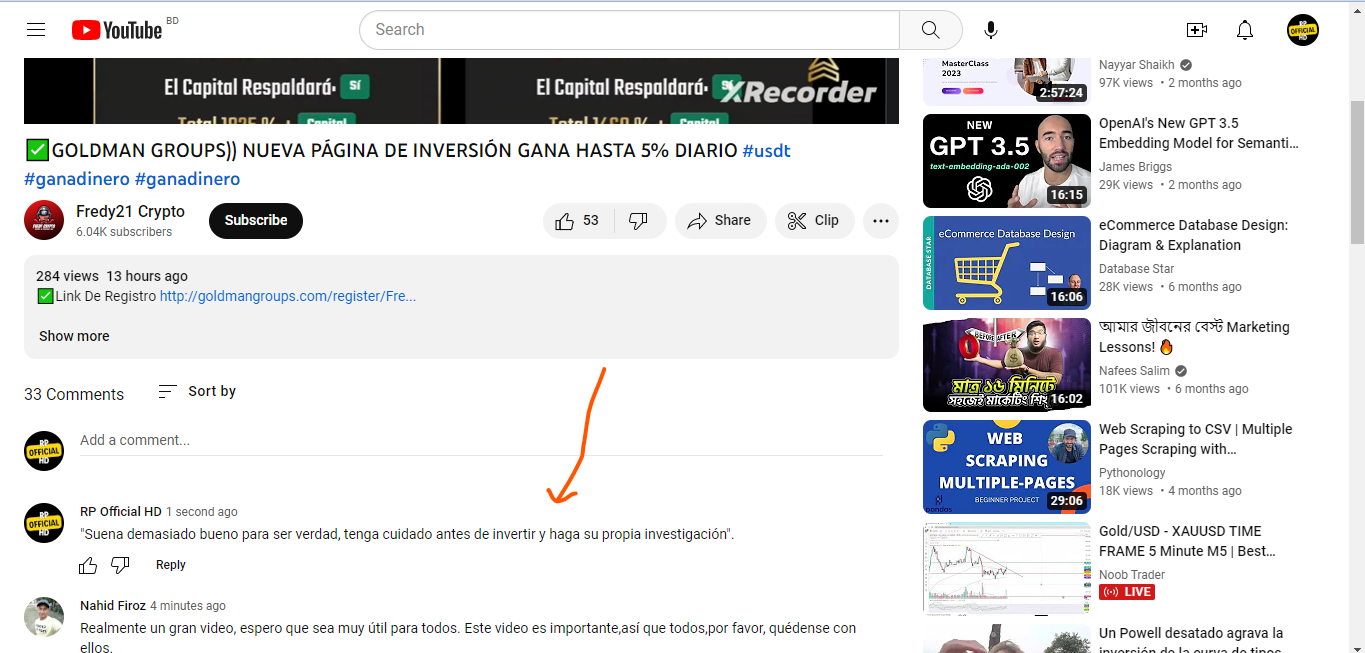
Task: Open the RP Official account avatar menu
Action: point(1303,30)
